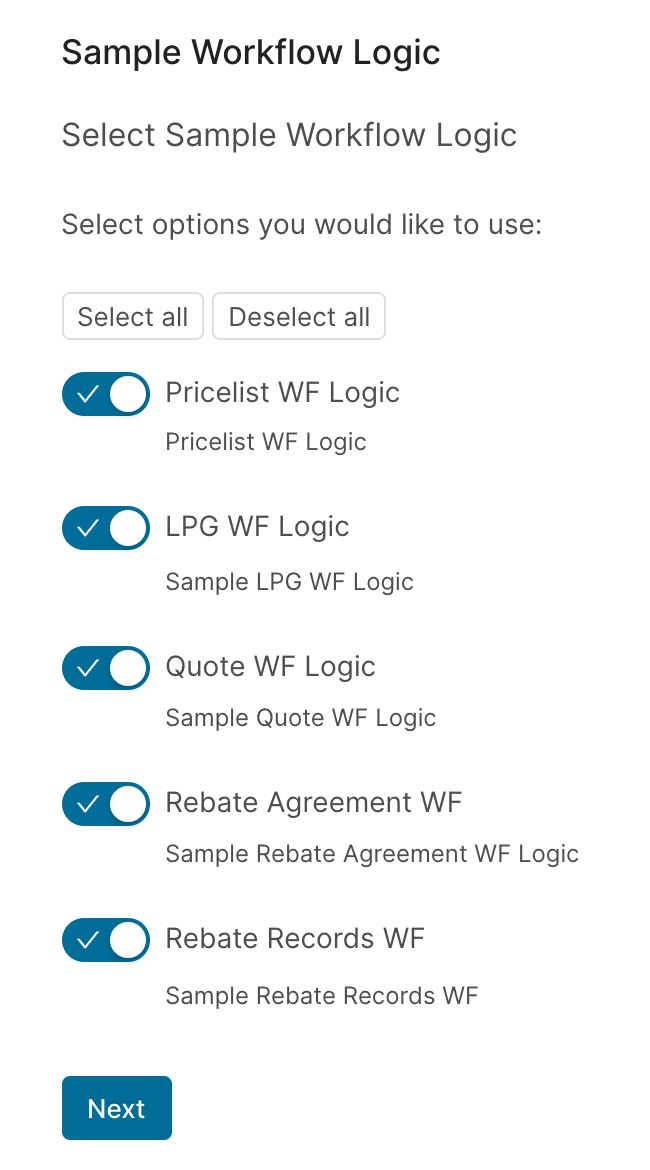Click the checkmark icon on Quote WF toggle

[x=87, y=668]
